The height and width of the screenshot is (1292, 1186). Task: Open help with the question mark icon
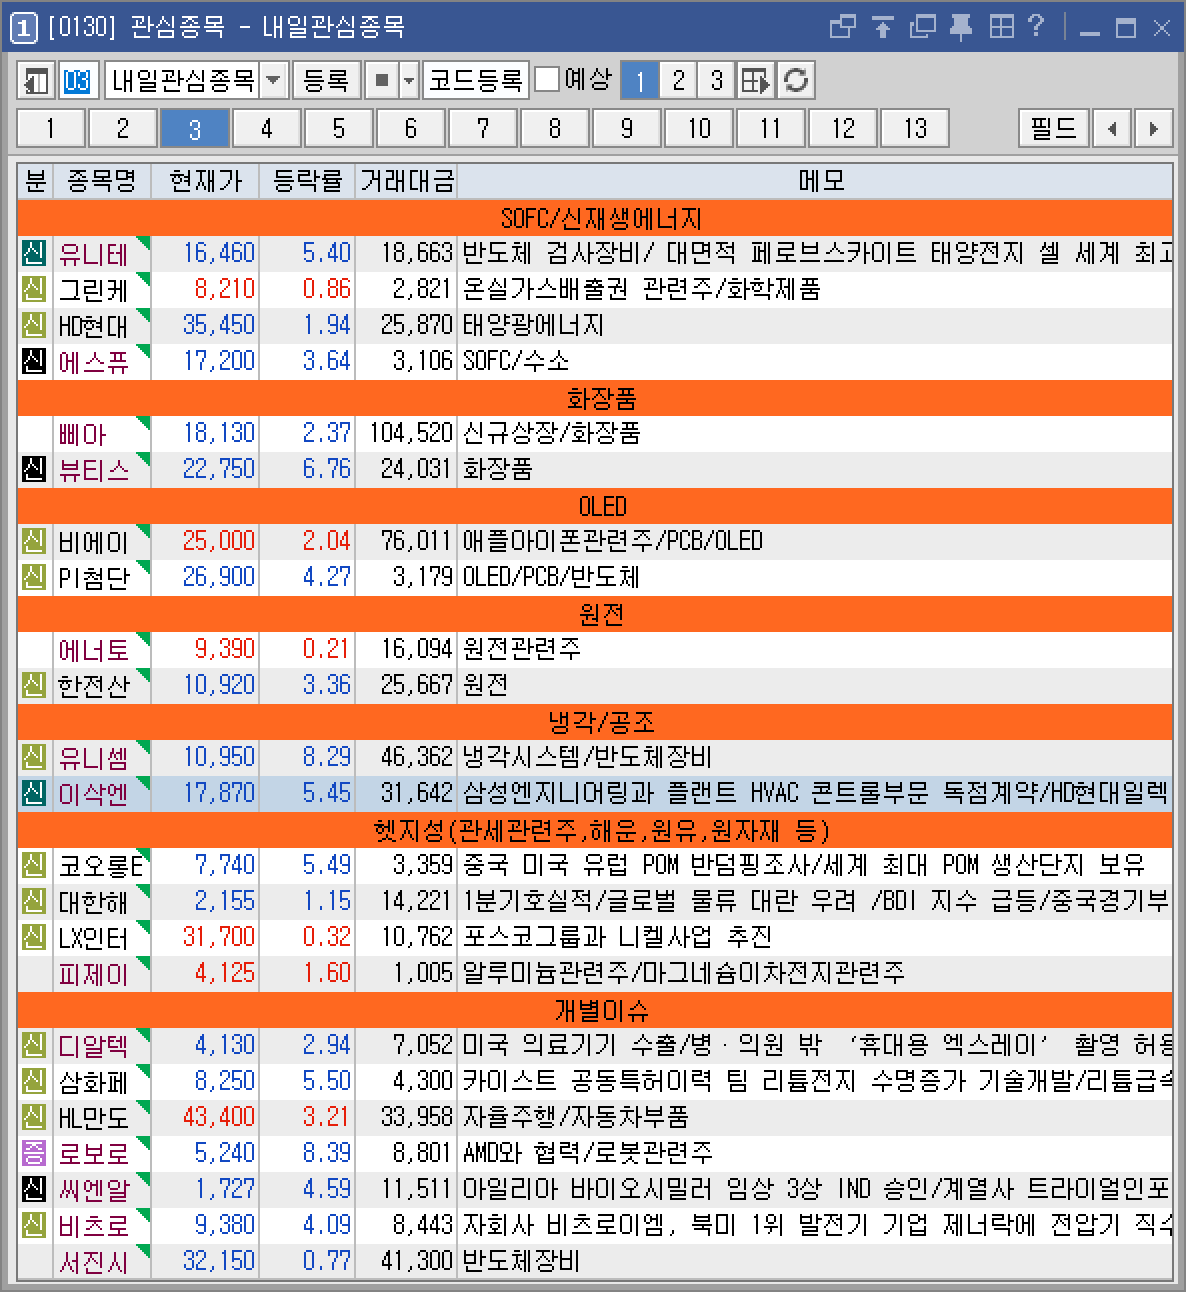click(1036, 27)
